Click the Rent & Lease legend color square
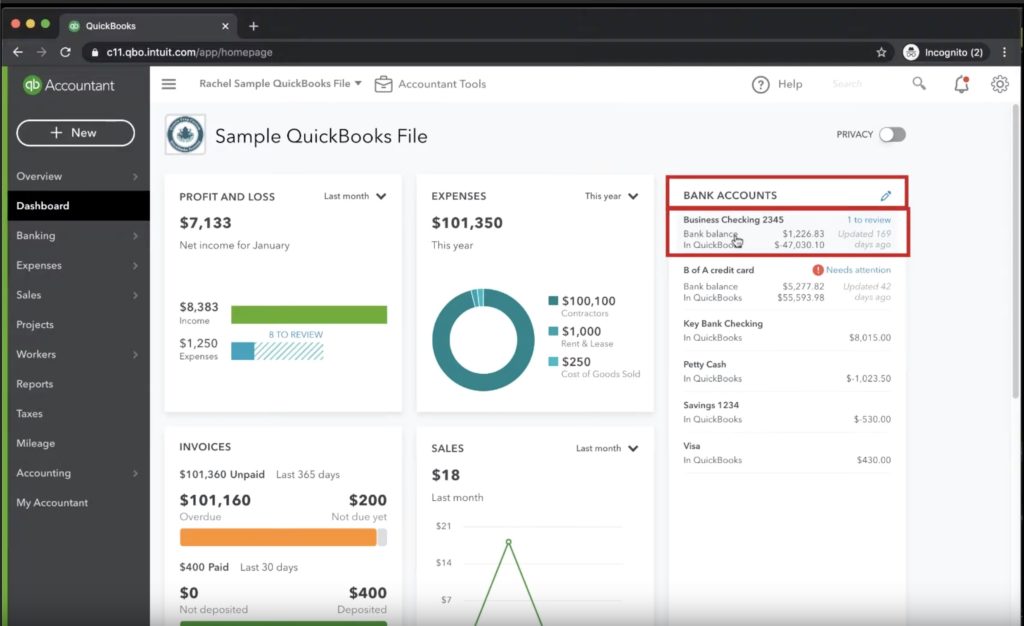Viewport: 1024px width, 626px height. [x=553, y=331]
